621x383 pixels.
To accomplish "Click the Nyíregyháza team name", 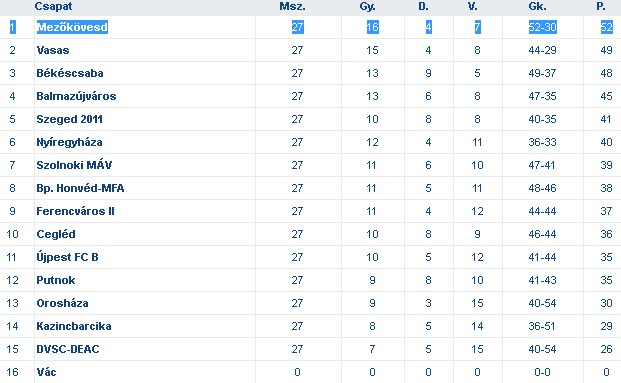I will coord(69,142).
